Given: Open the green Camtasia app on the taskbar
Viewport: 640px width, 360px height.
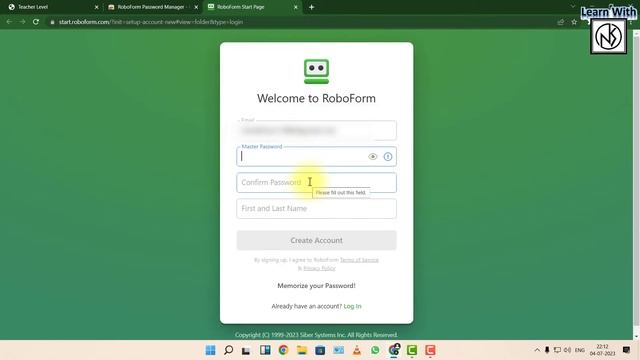Looking at the screenshot, I should click(412, 350).
